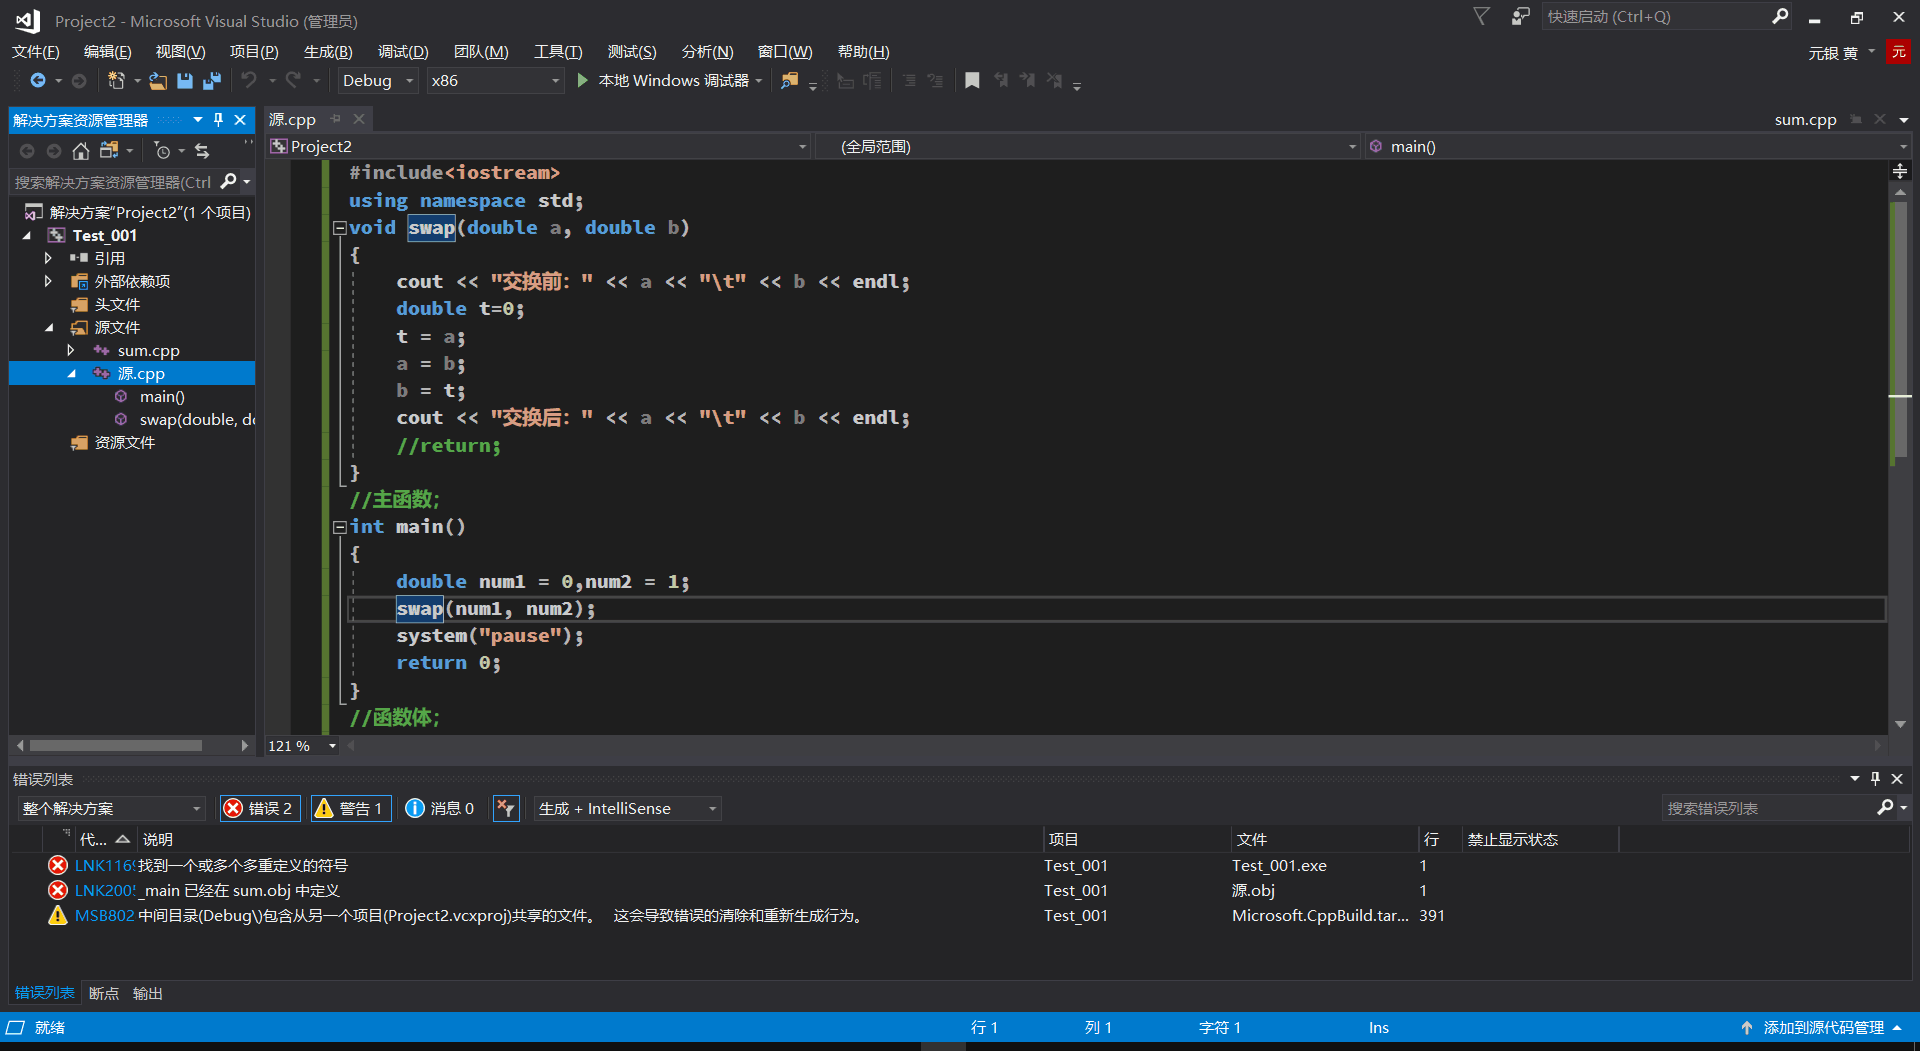The width and height of the screenshot is (1920, 1051).
Task: Open the 121 % zoom dropdown
Action: pyautogui.click(x=303, y=745)
